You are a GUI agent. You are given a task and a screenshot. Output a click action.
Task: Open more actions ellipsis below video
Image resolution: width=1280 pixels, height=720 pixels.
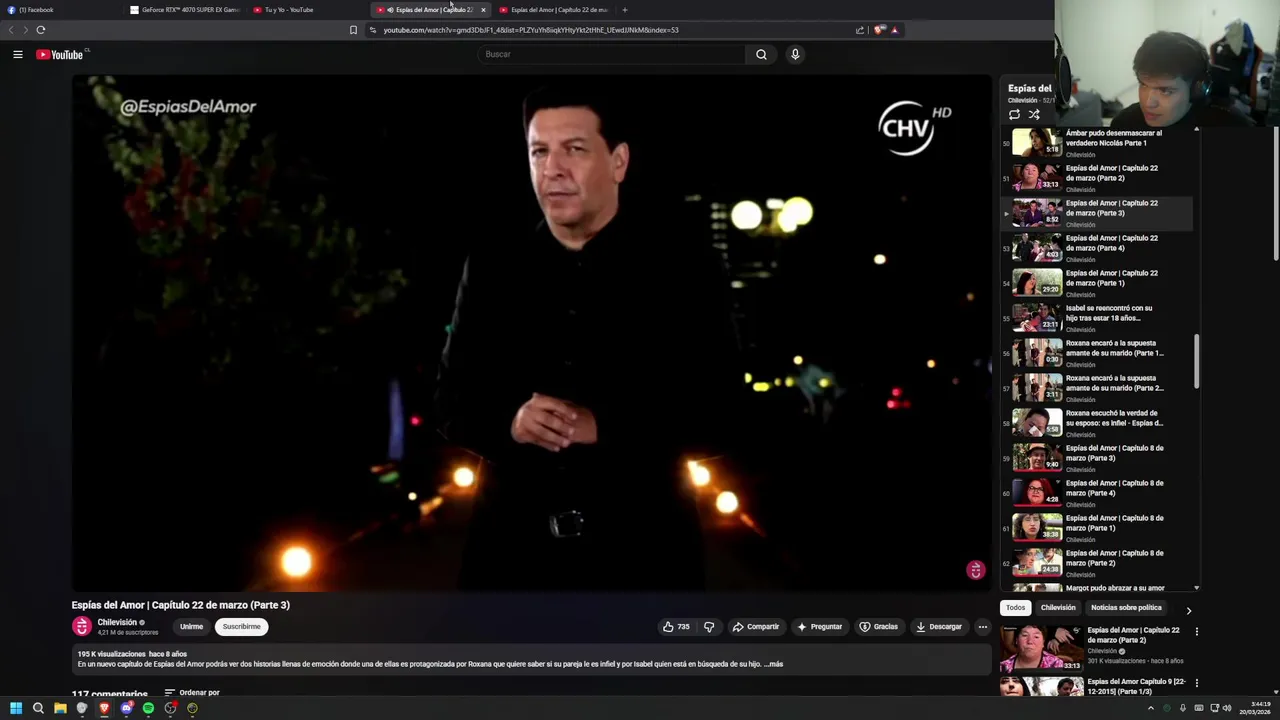[983, 627]
